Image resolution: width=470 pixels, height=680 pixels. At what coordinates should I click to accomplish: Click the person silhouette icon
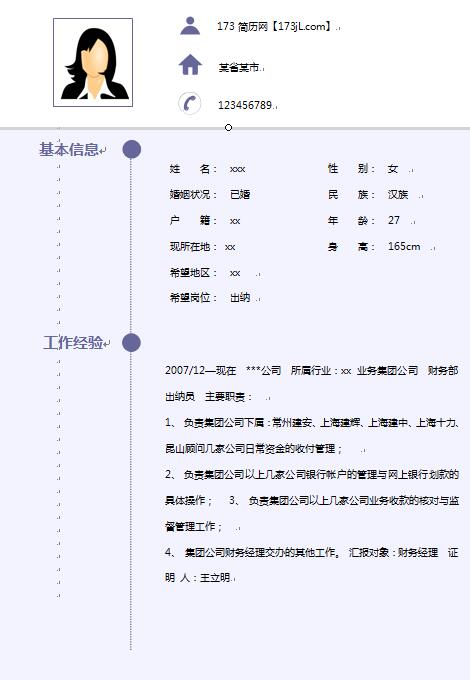190,26
